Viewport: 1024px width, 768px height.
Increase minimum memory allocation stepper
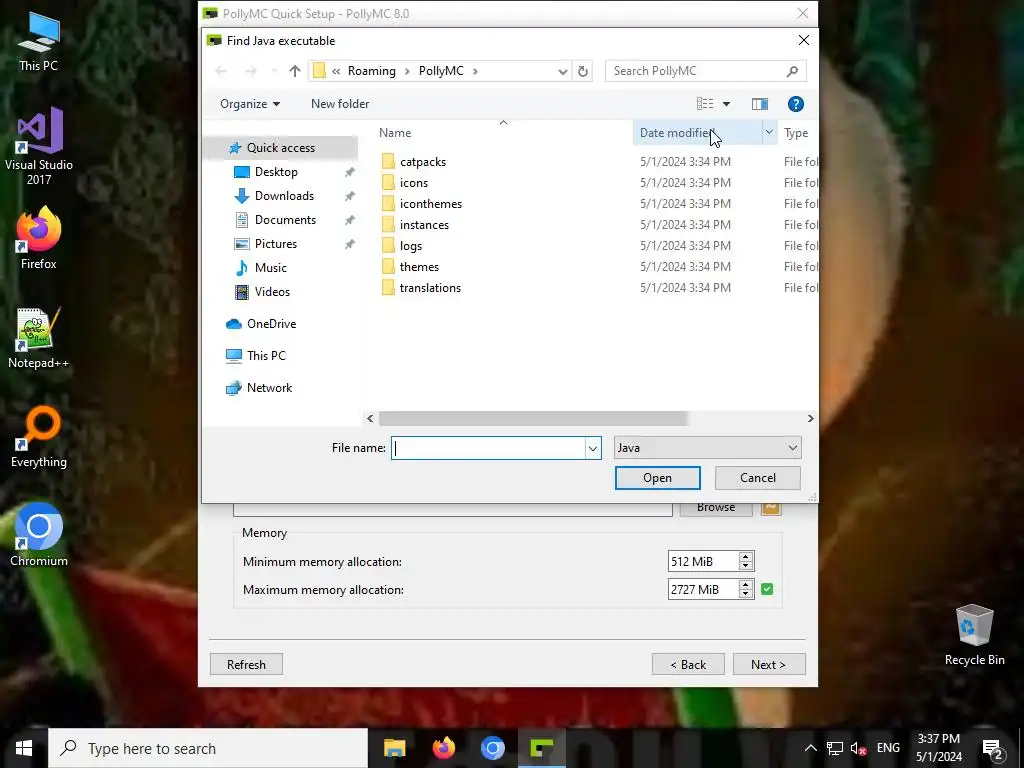tap(746, 556)
